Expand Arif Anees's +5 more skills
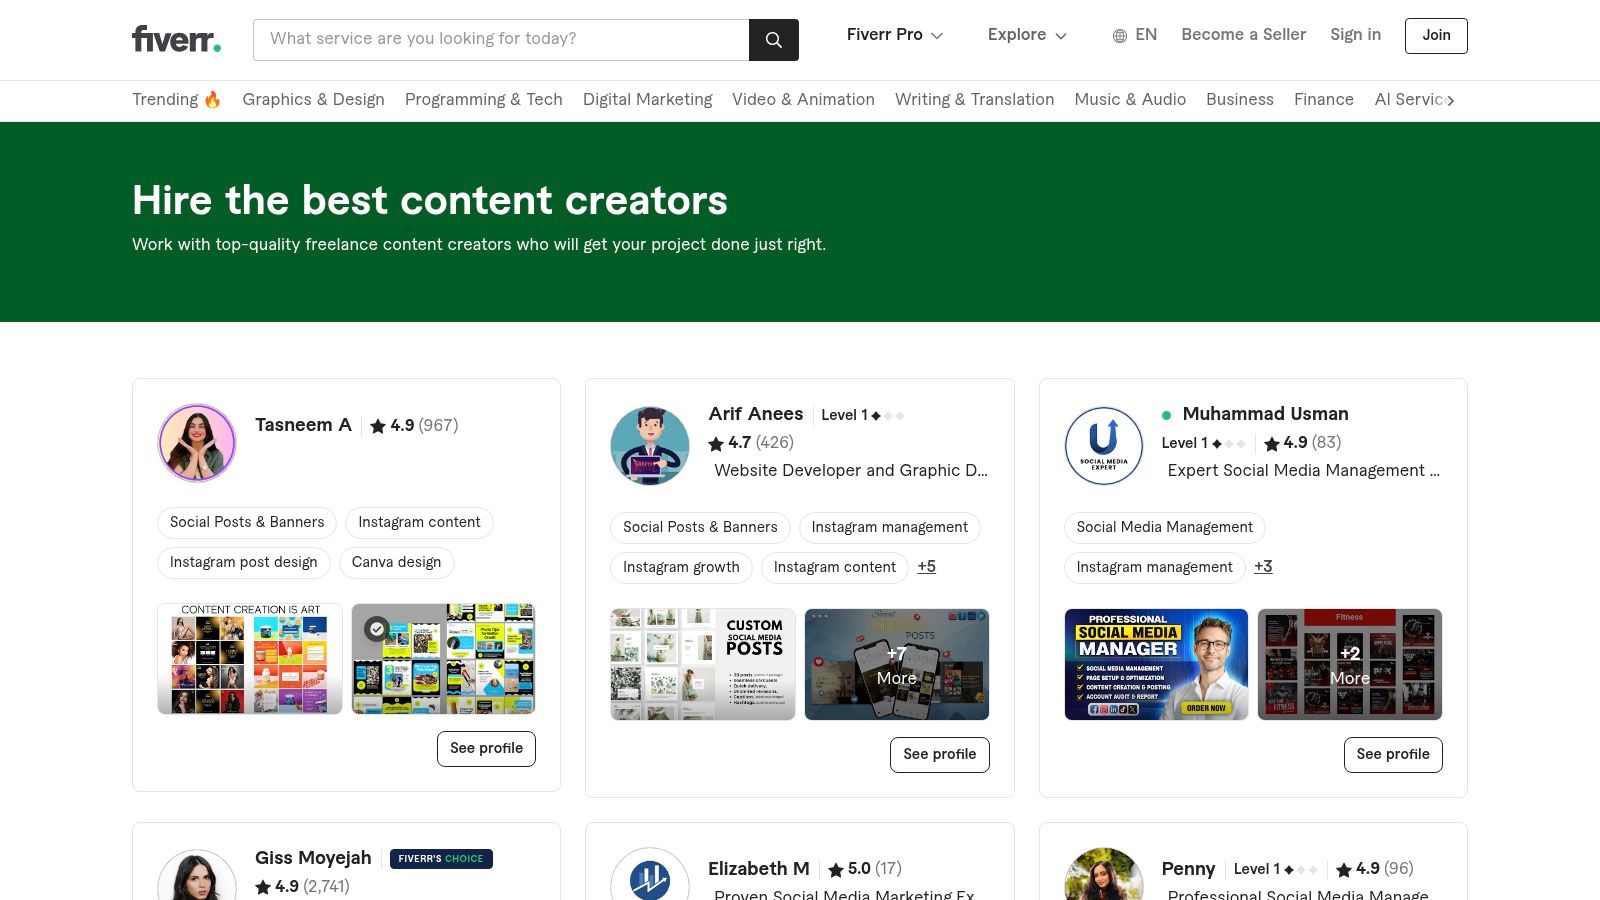 926,566
